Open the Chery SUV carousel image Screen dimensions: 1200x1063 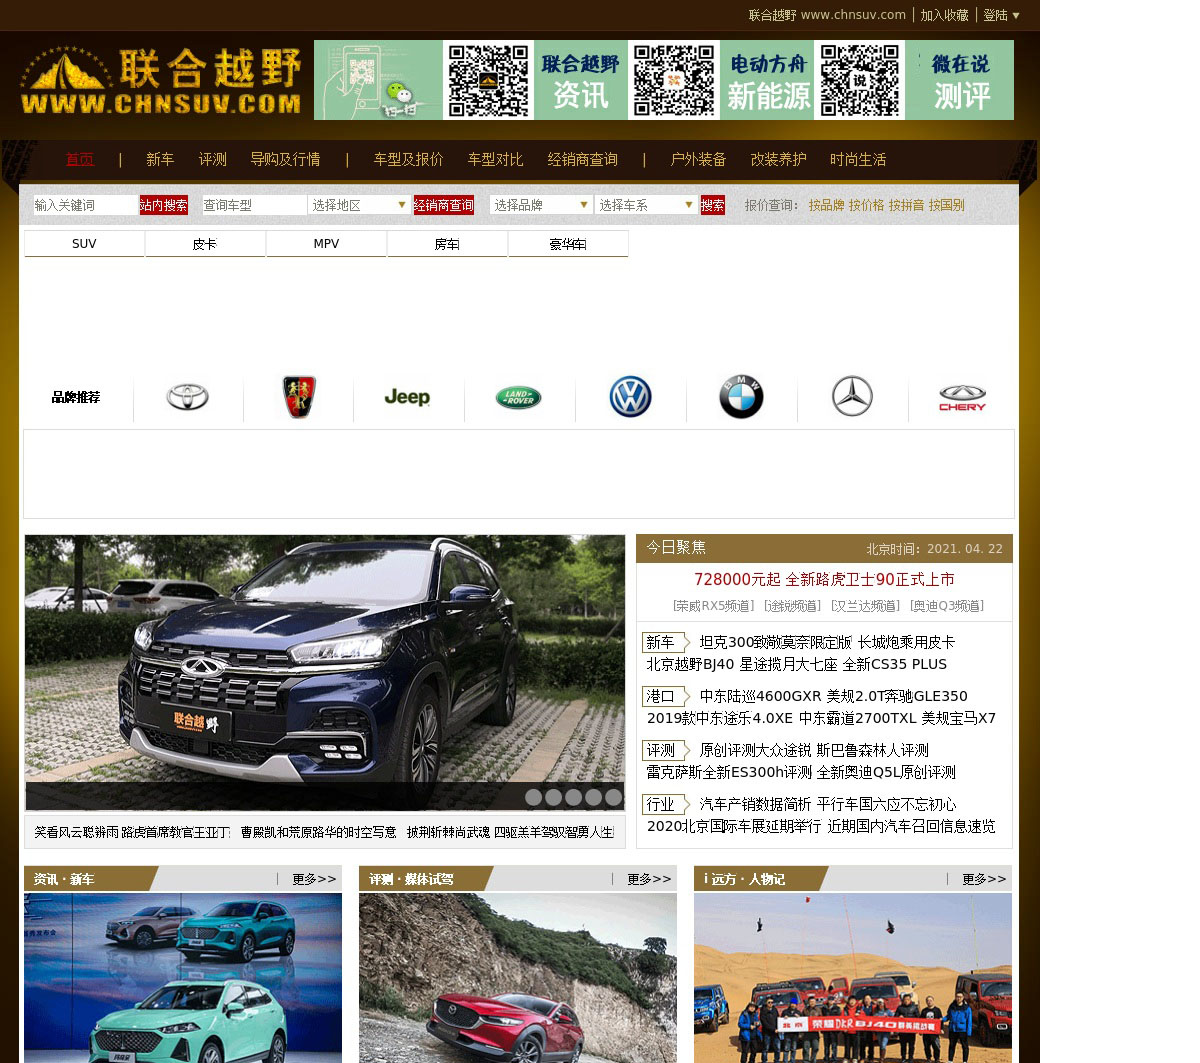(x=325, y=672)
